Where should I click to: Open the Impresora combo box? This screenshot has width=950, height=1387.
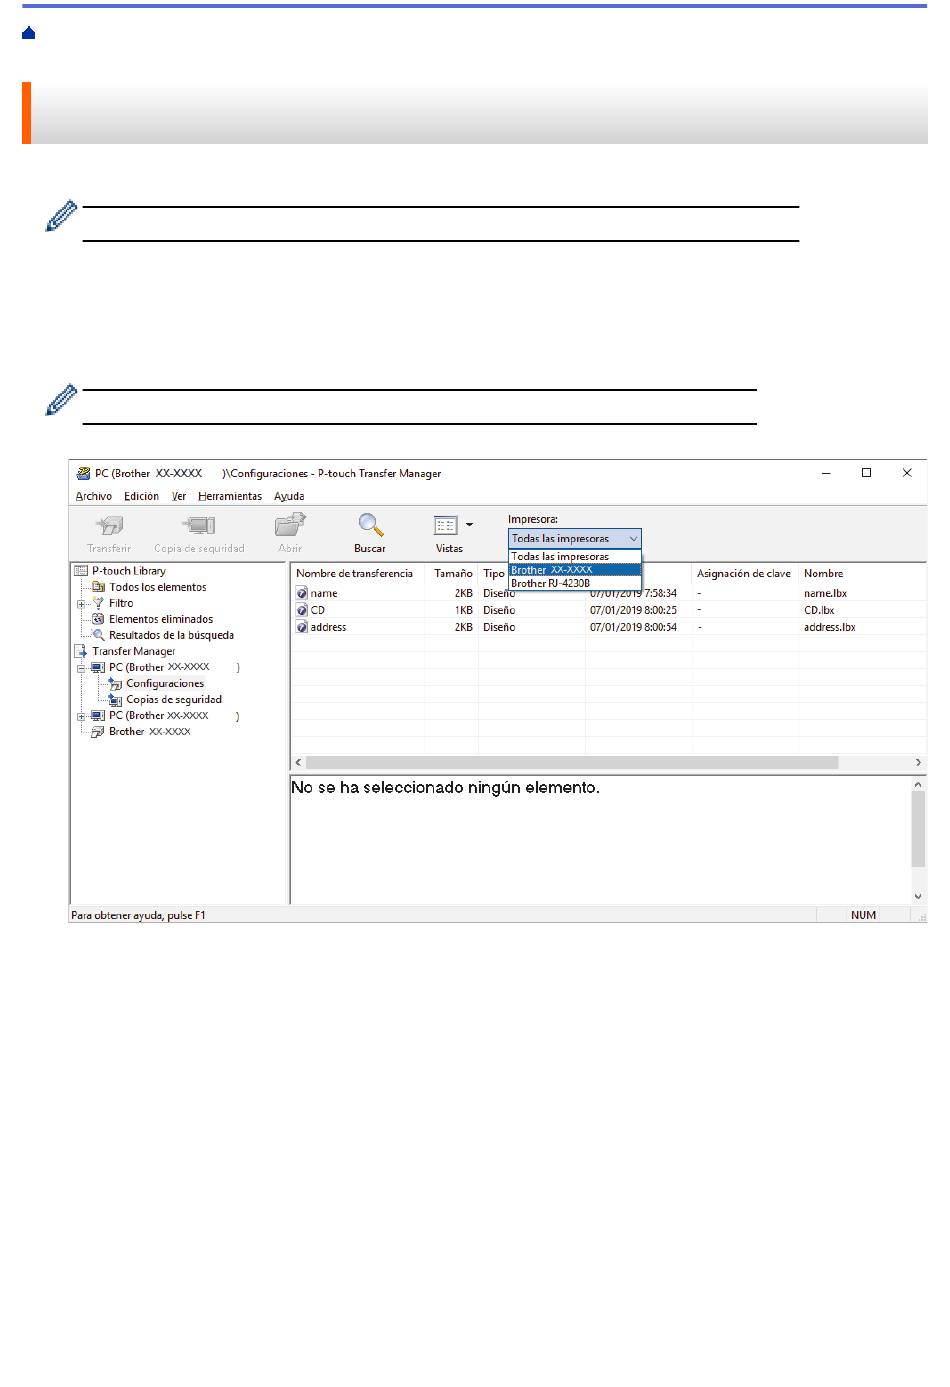pyautogui.click(x=575, y=538)
